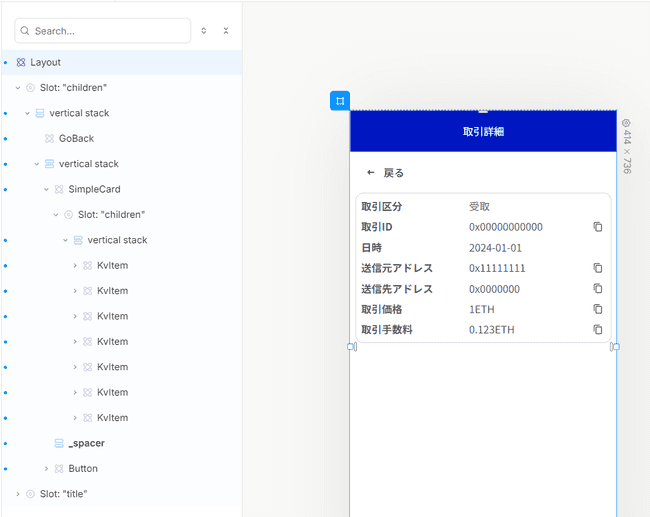Click the 日時 label

(371, 248)
